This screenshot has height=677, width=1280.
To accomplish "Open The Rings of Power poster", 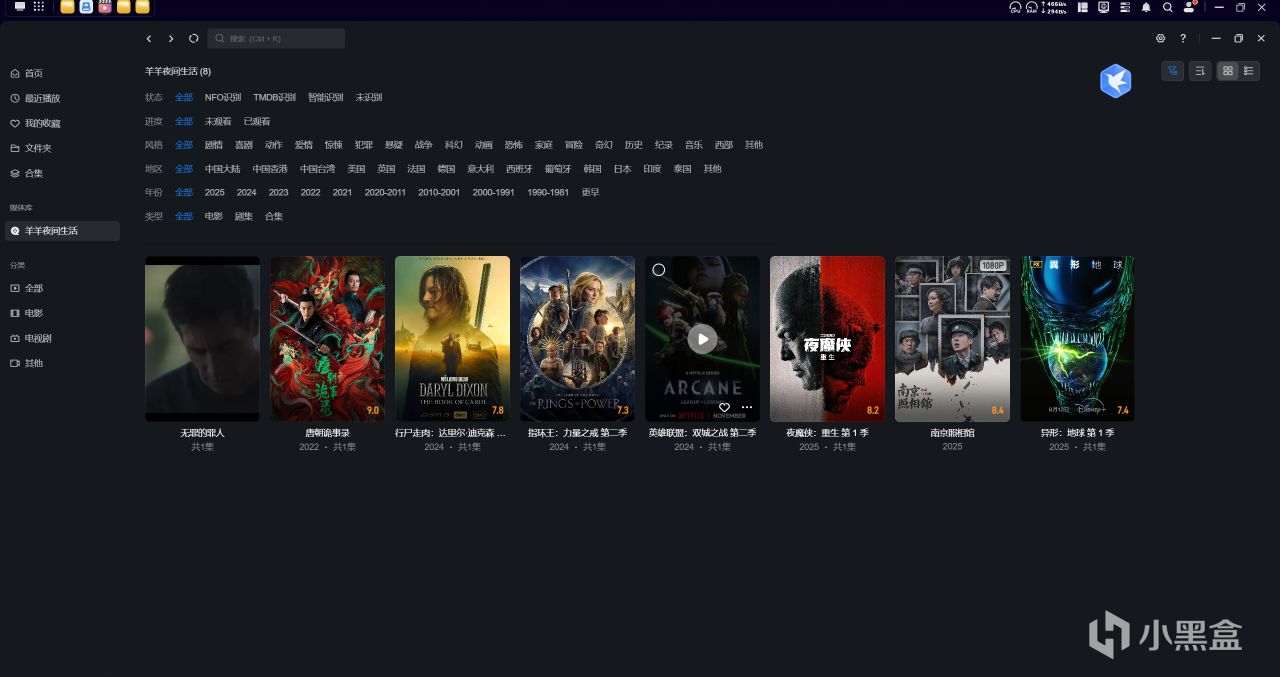I will [577, 338].
